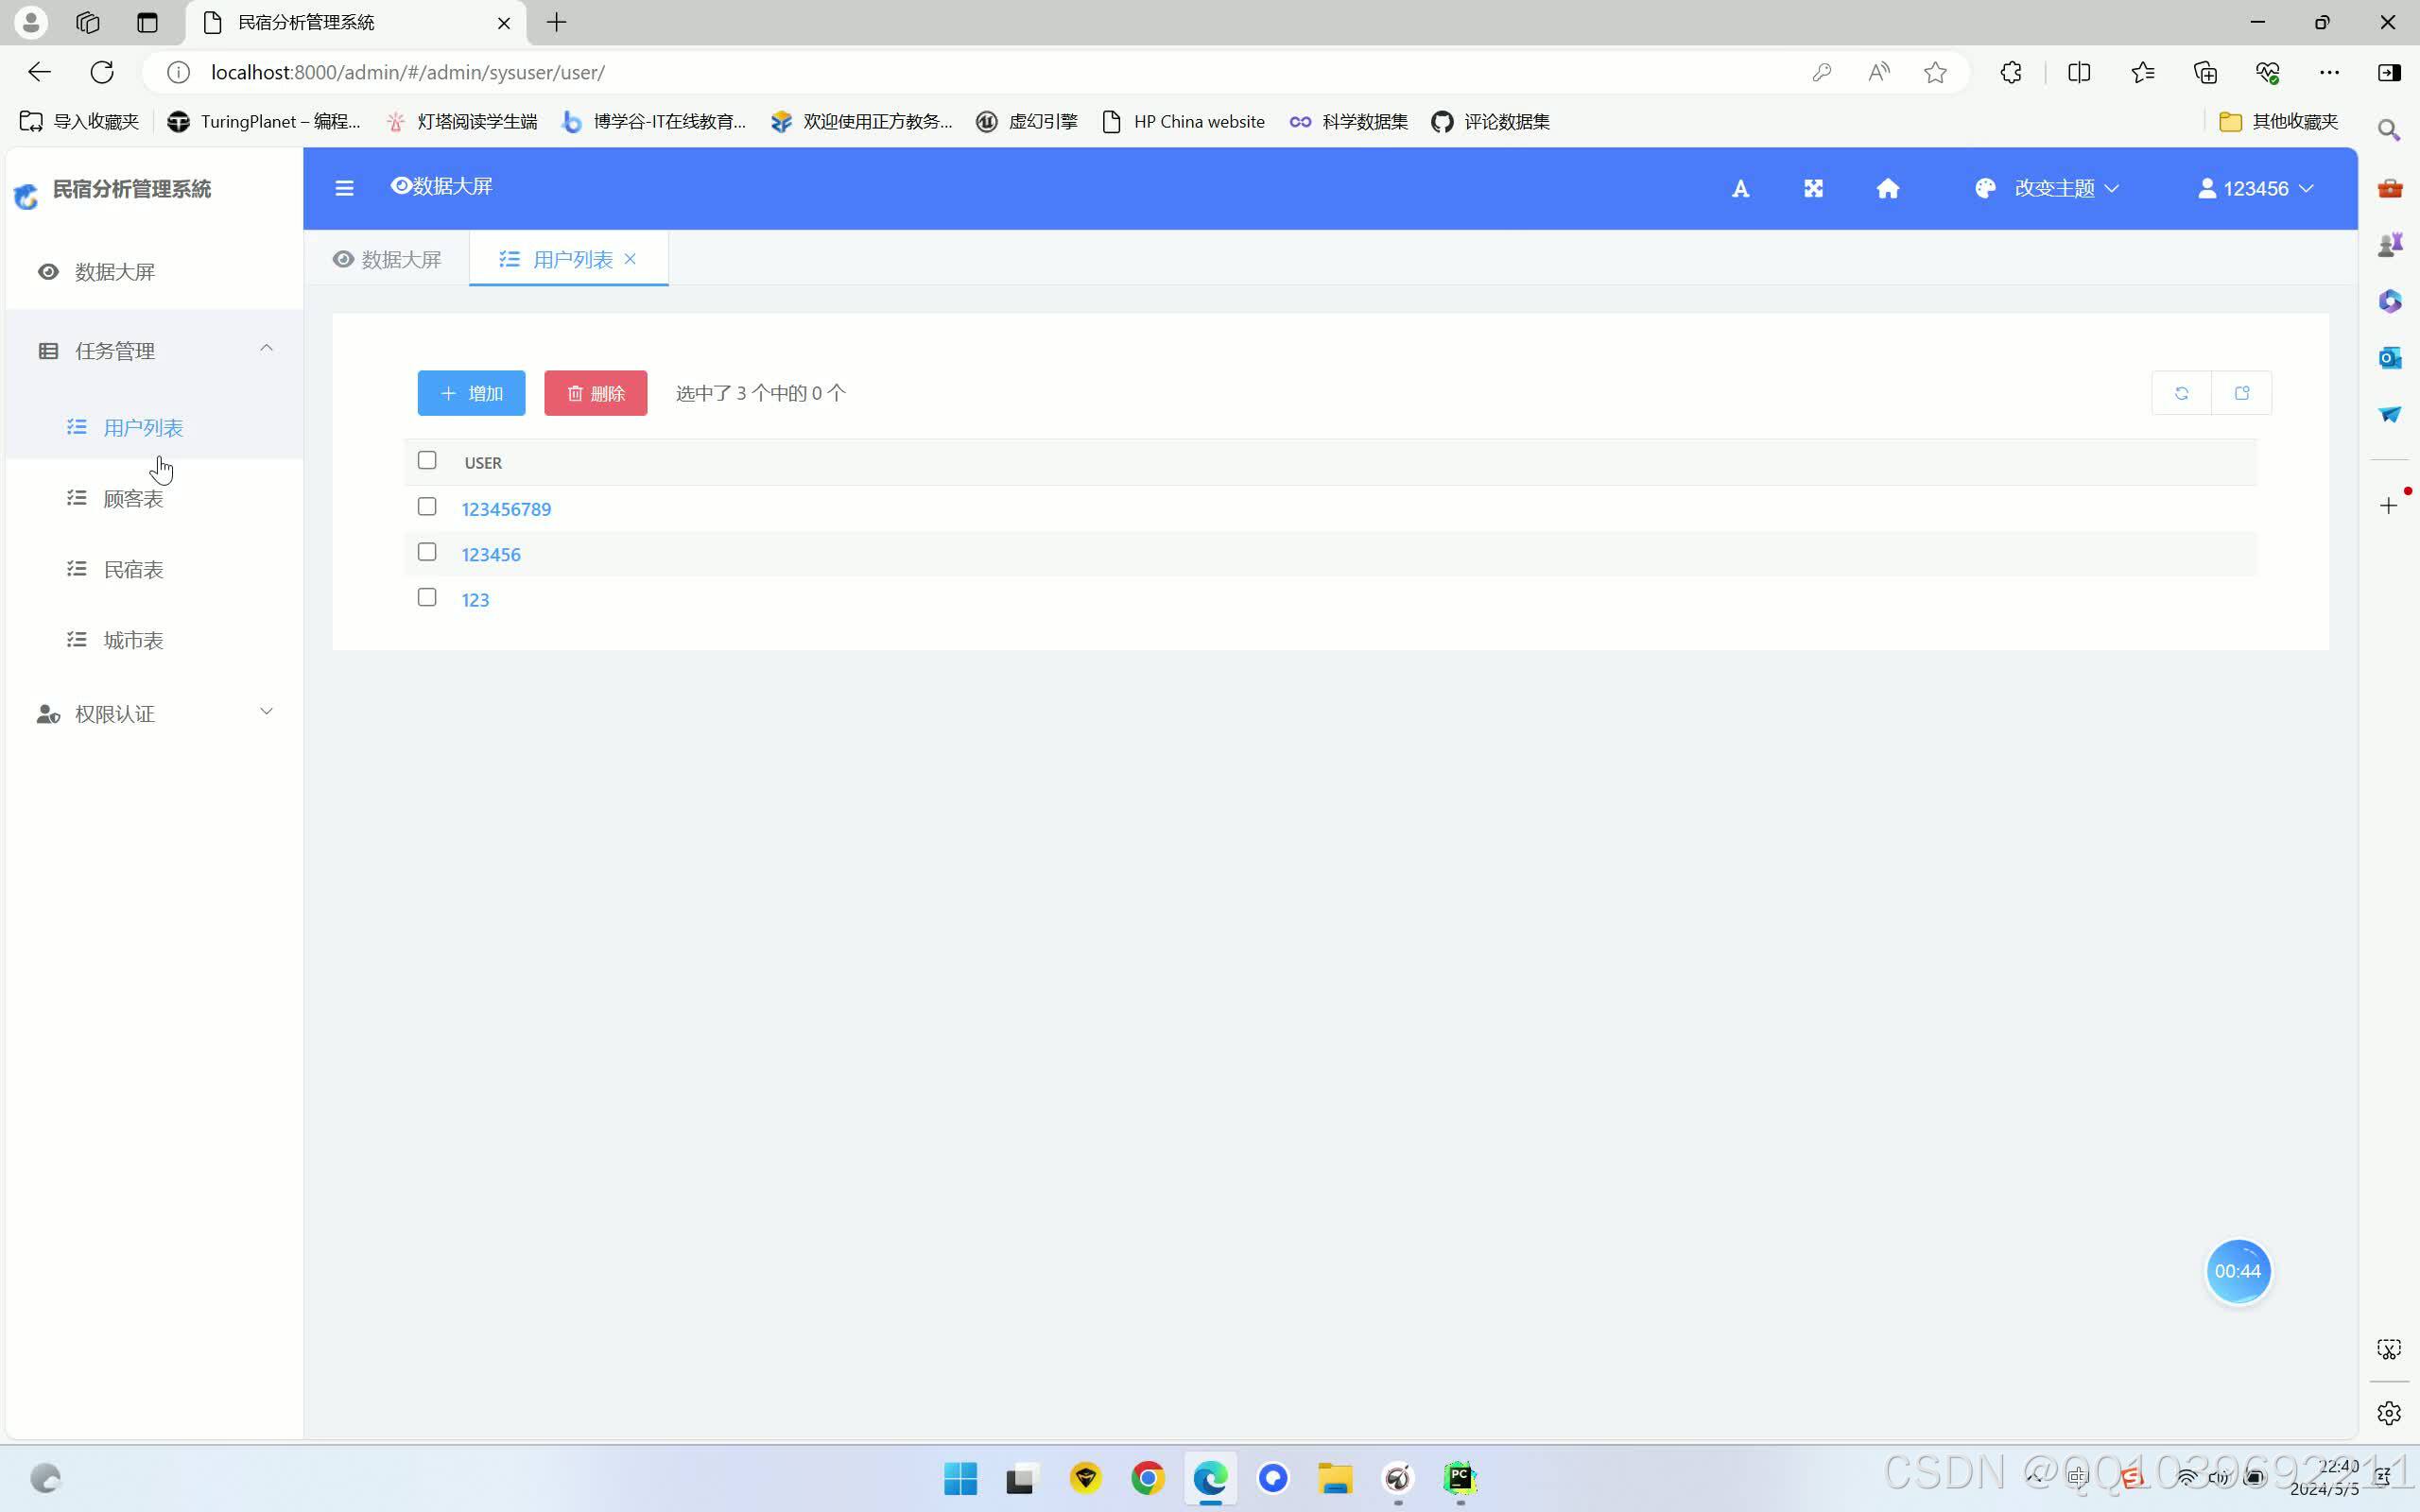2420x1512 pixels.
Task: Open the browser profile avatar icon
Action: pos(31,22)
